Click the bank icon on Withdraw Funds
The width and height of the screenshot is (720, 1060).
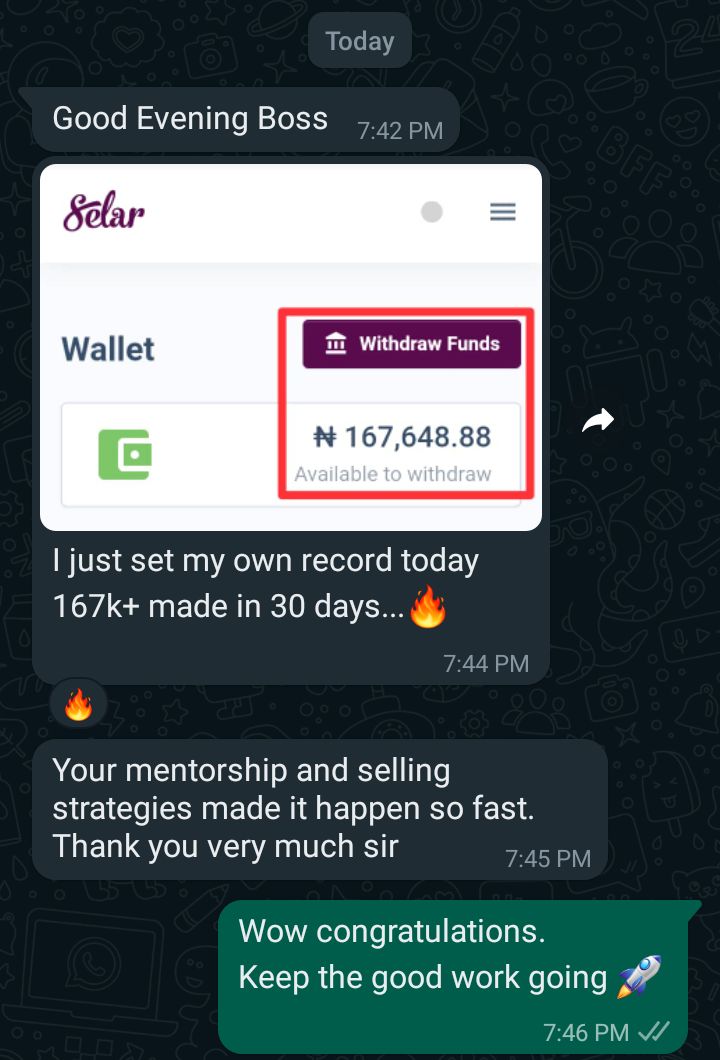(337, 344)
